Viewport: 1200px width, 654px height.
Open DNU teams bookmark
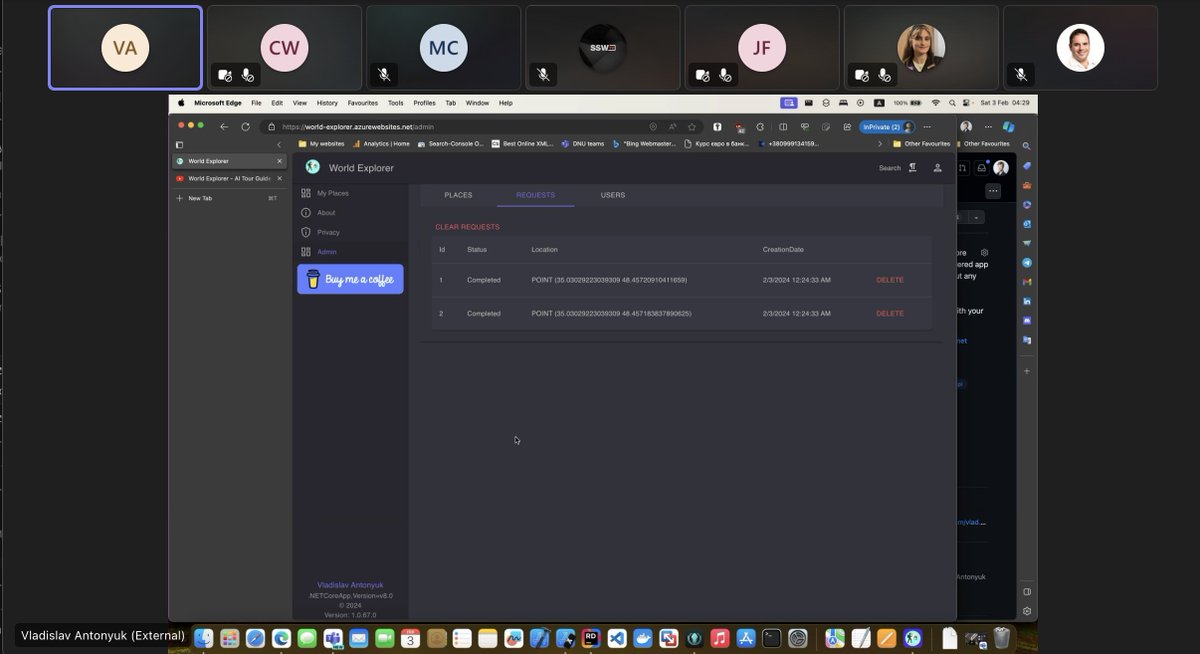tap(583, 144)
